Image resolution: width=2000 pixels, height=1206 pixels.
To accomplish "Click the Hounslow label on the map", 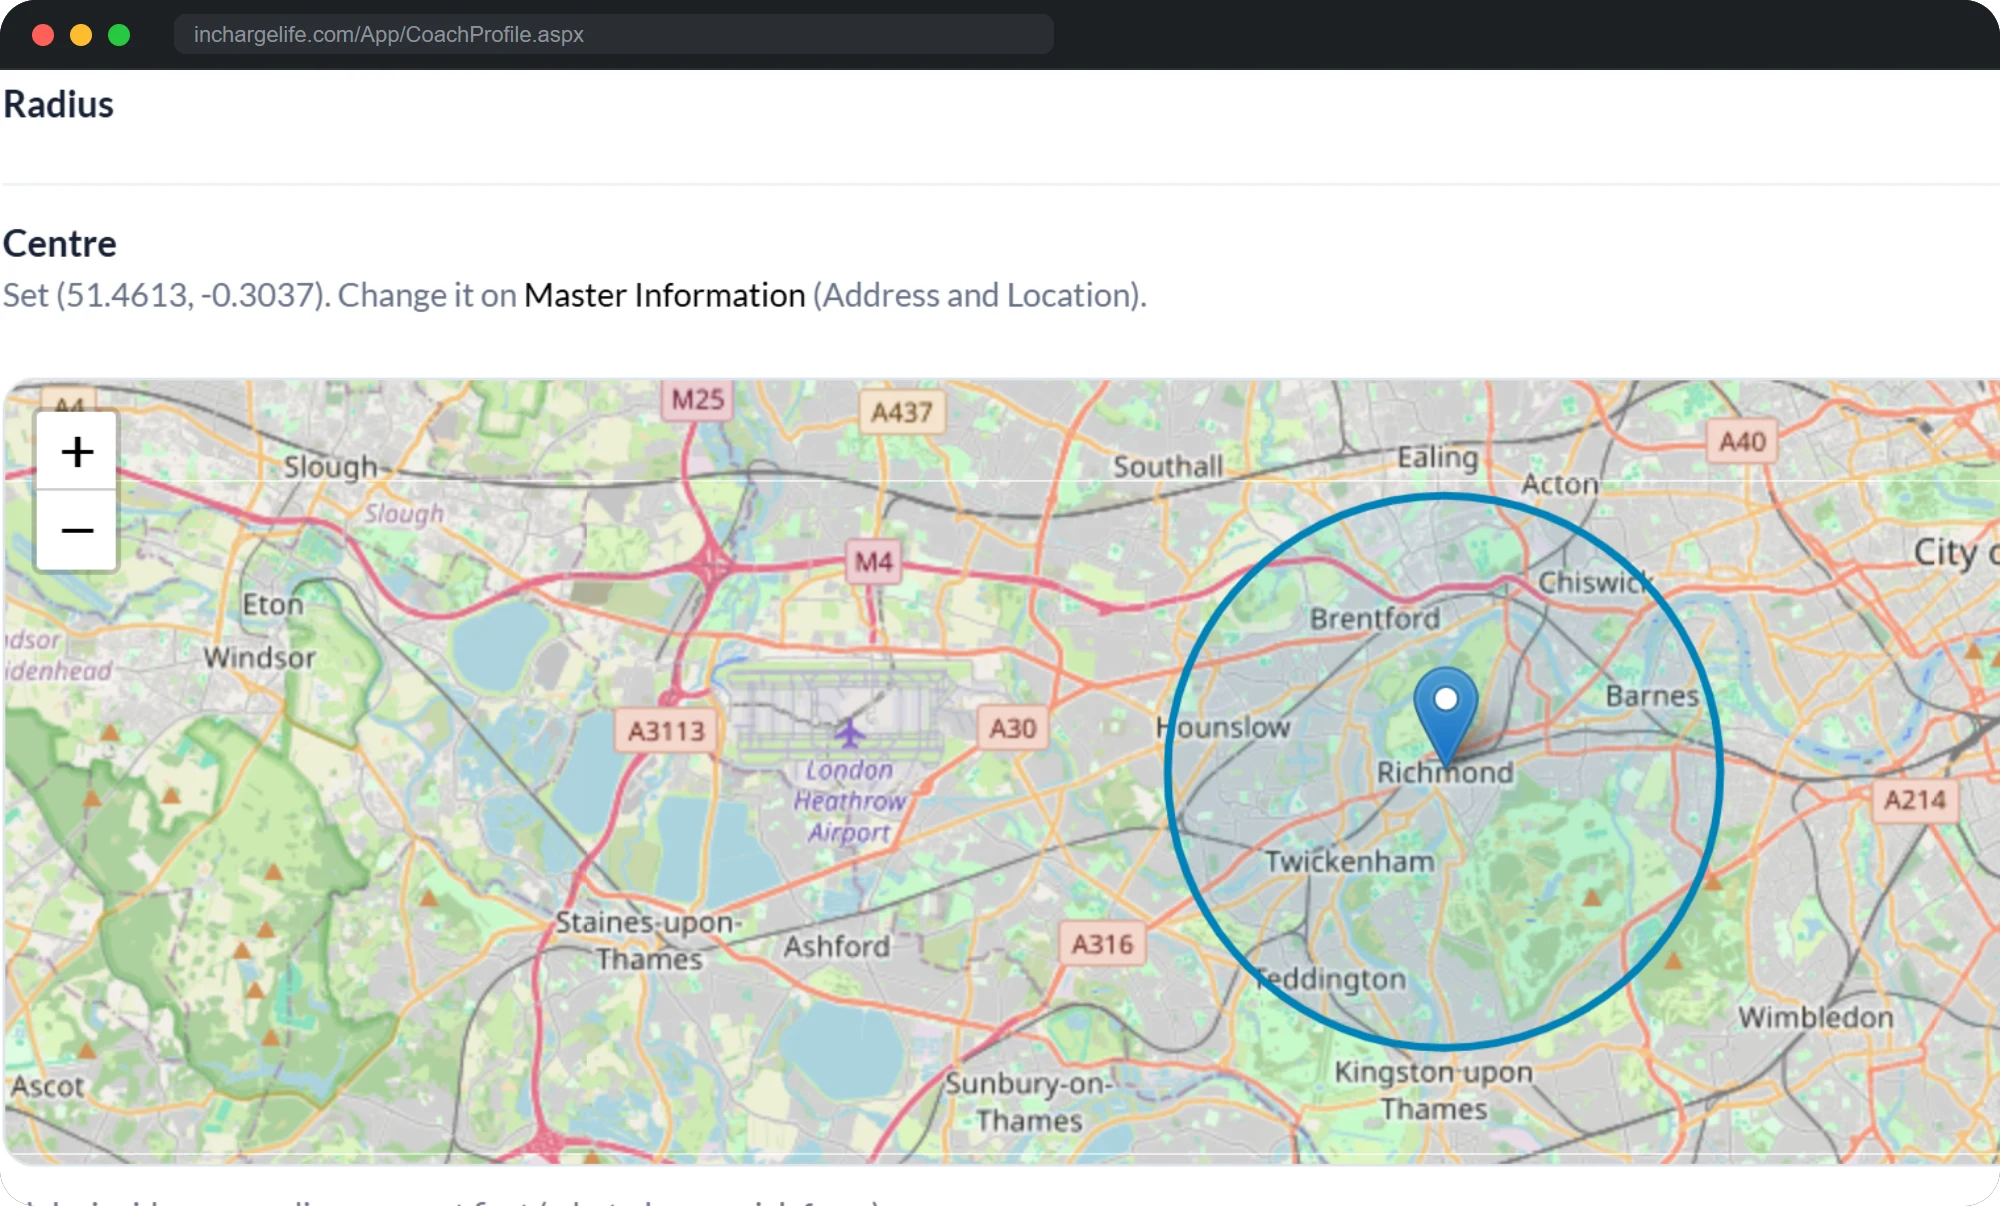I will pyautogui.click(x=1223, y=727).
